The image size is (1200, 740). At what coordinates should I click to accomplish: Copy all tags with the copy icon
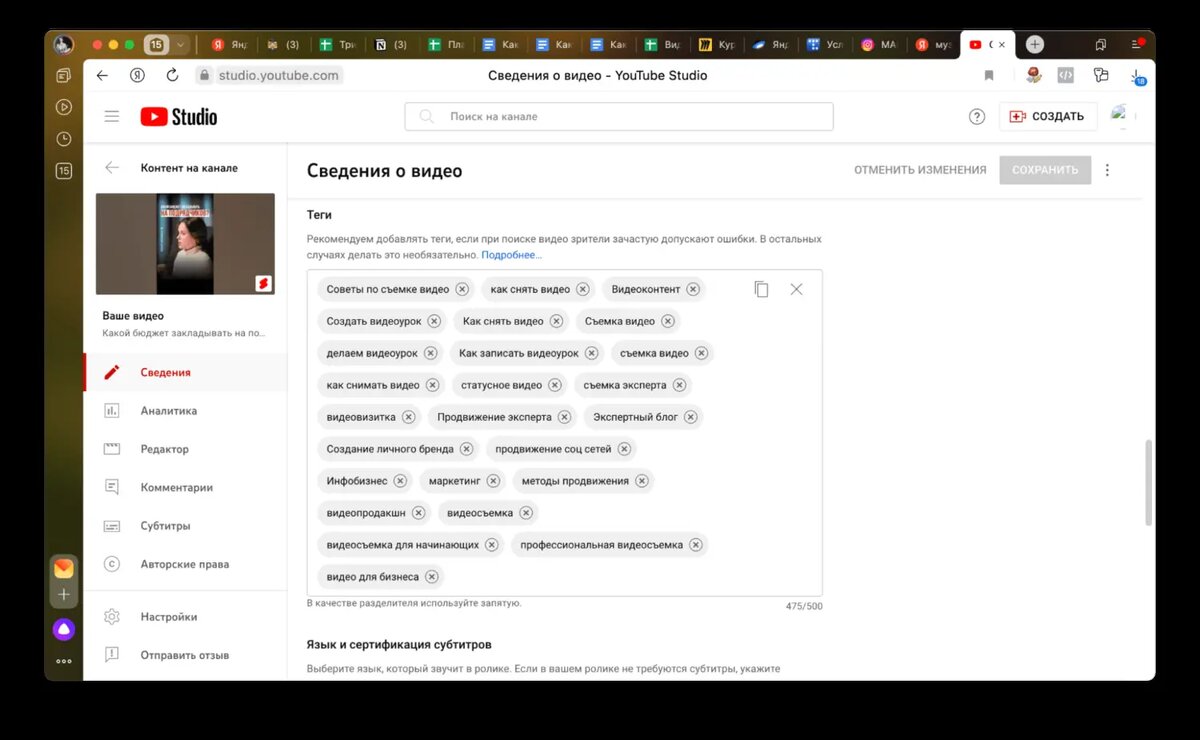761,289
